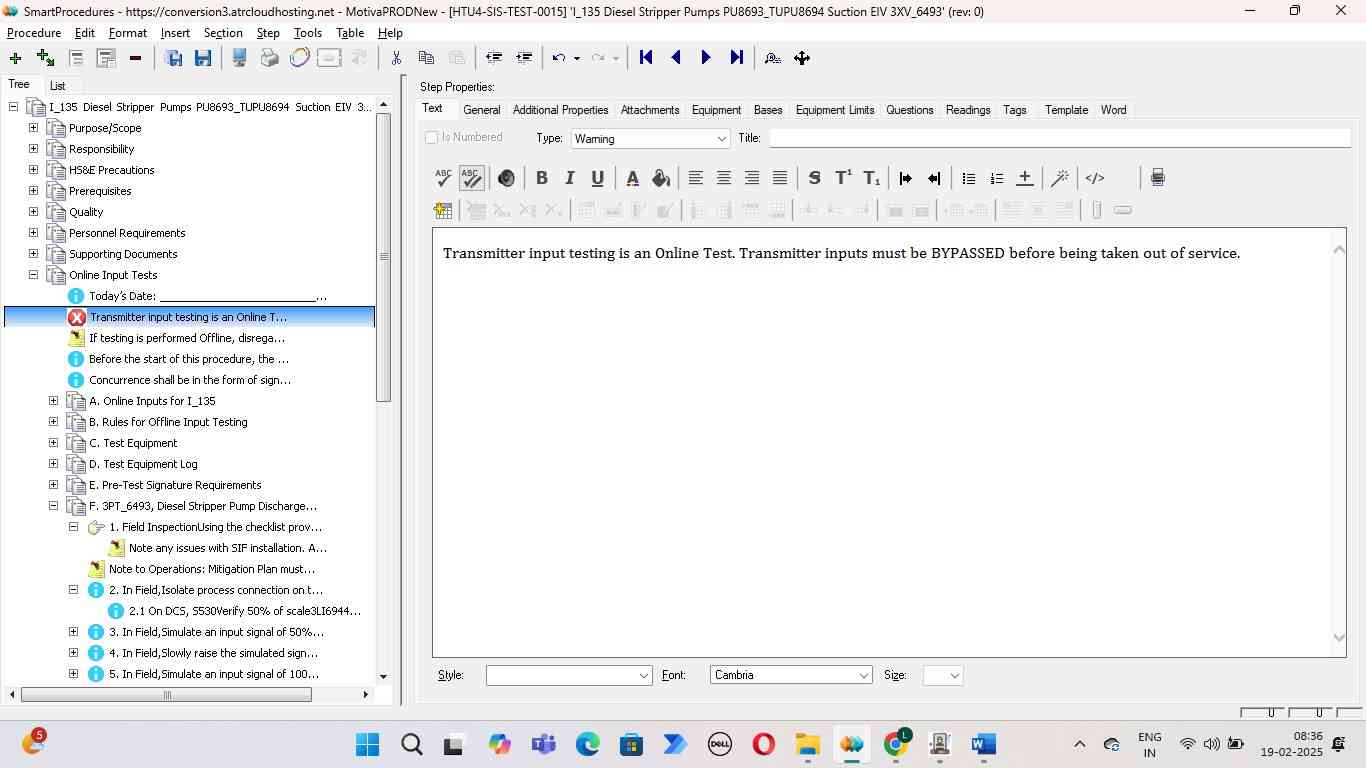Viewport: 1366px width, 768px height.
Task: Open Google Chrome from the taskbar
Action: 896,744
